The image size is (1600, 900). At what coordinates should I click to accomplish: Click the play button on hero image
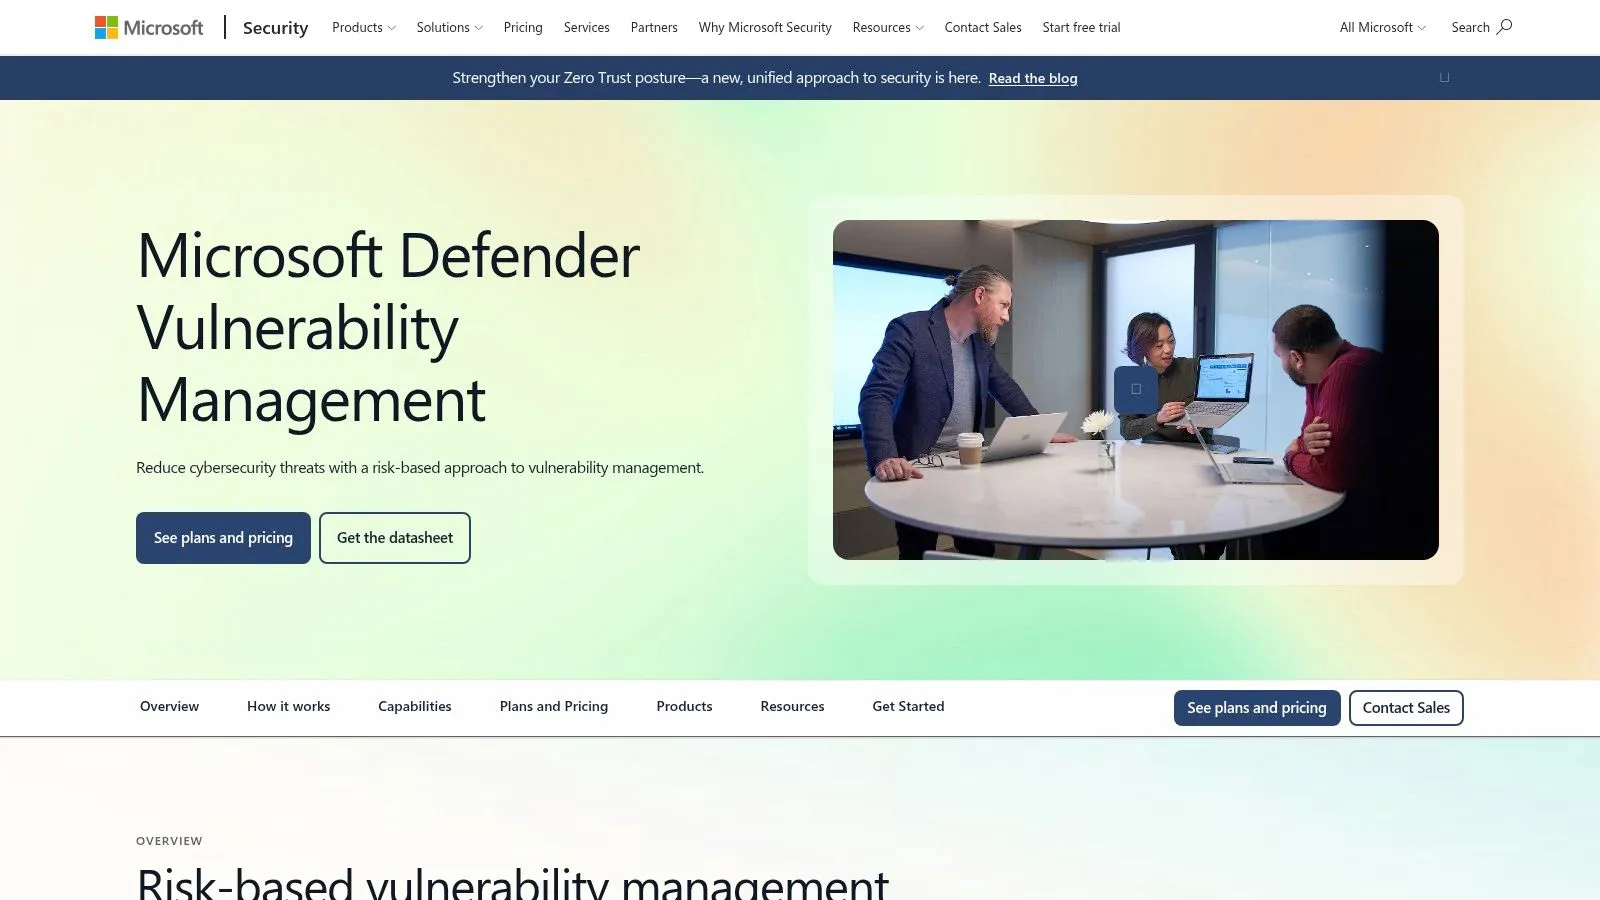(1136, 389)
